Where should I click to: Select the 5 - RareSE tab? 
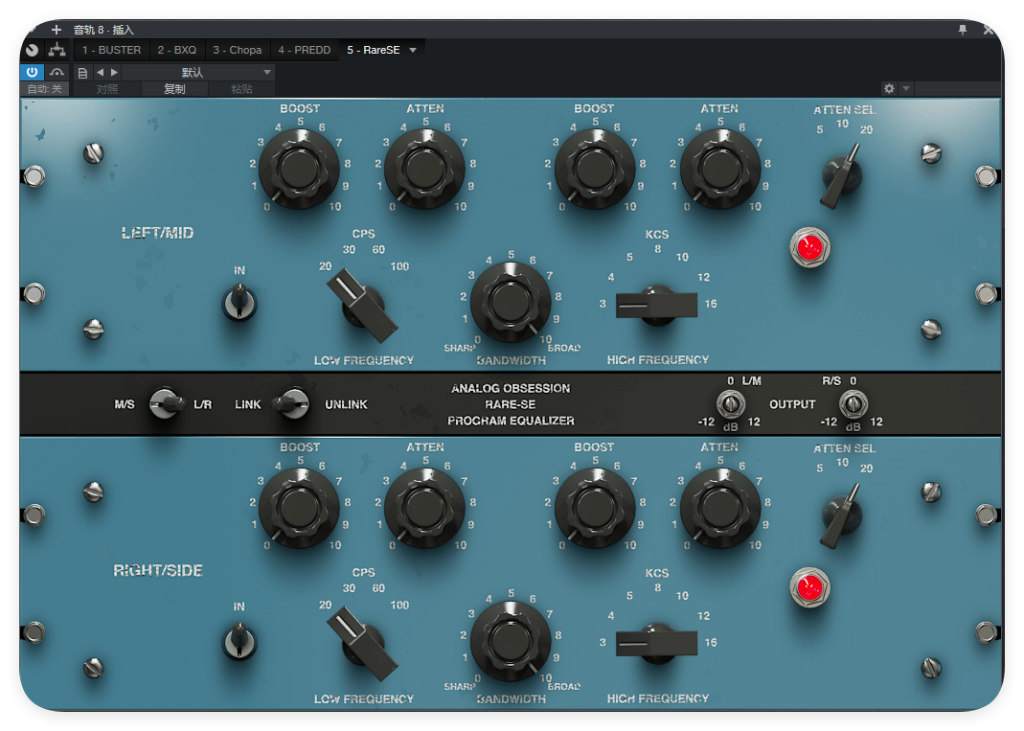(374, 50)
